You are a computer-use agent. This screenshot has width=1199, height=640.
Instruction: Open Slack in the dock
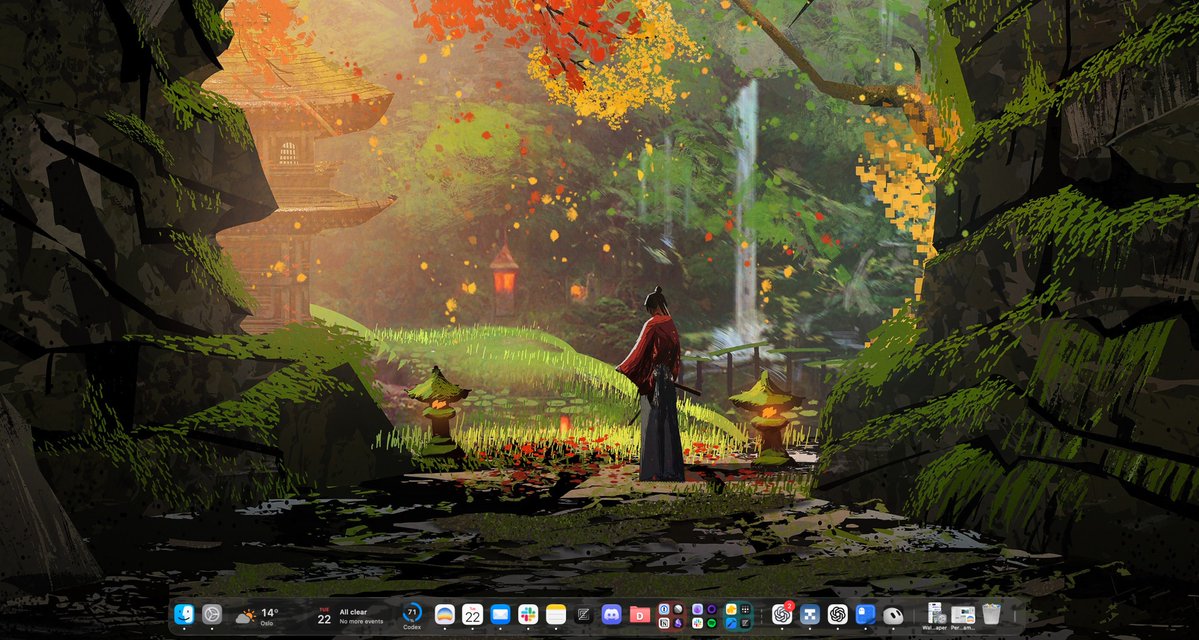(x=528, y=614)
